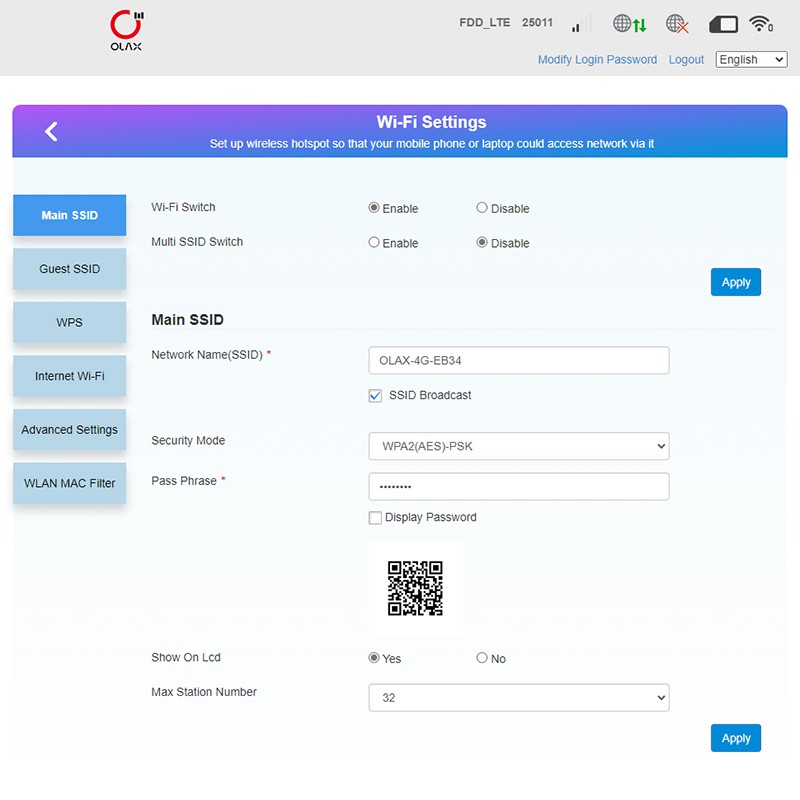This screenshot has height=800, width=800.
Task: Click the globe disconnected icon
Action: pyautogui.click(x=677, y=24)
